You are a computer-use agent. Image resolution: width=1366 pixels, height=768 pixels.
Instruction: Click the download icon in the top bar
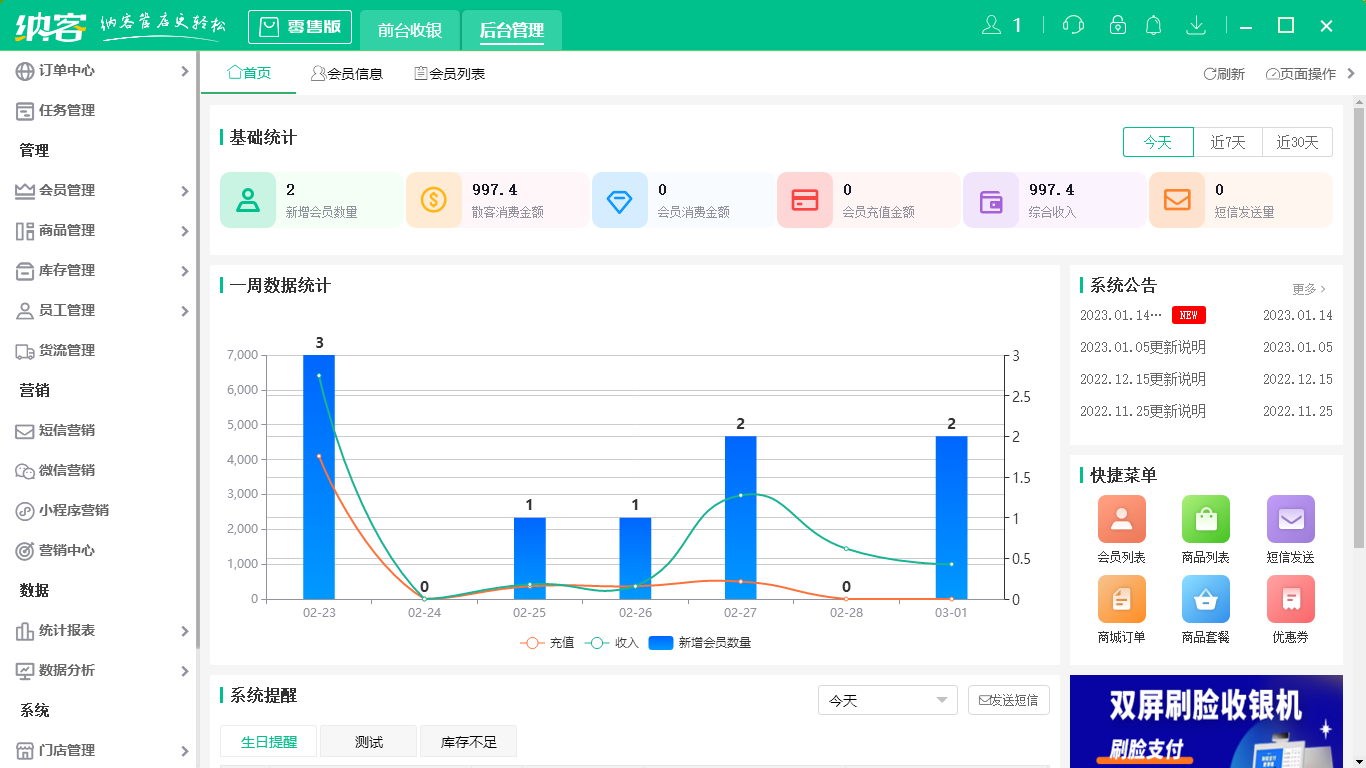click(1196, 23)
